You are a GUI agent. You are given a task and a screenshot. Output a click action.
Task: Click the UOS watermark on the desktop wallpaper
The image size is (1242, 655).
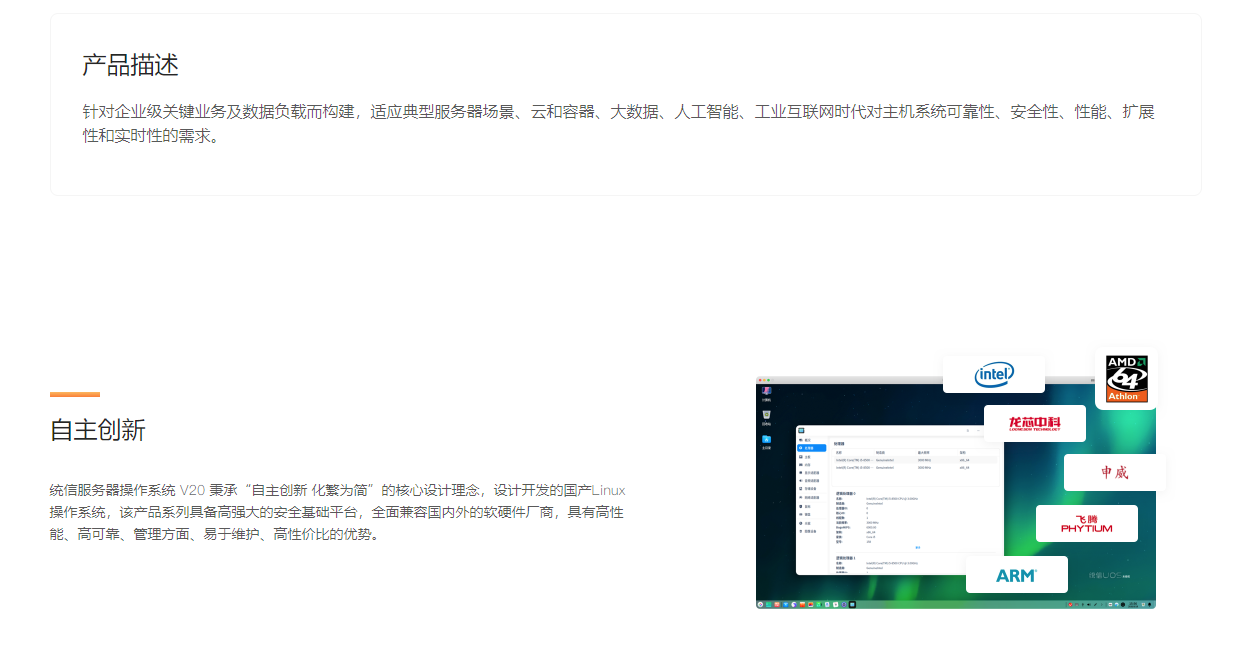point(1108,576)
